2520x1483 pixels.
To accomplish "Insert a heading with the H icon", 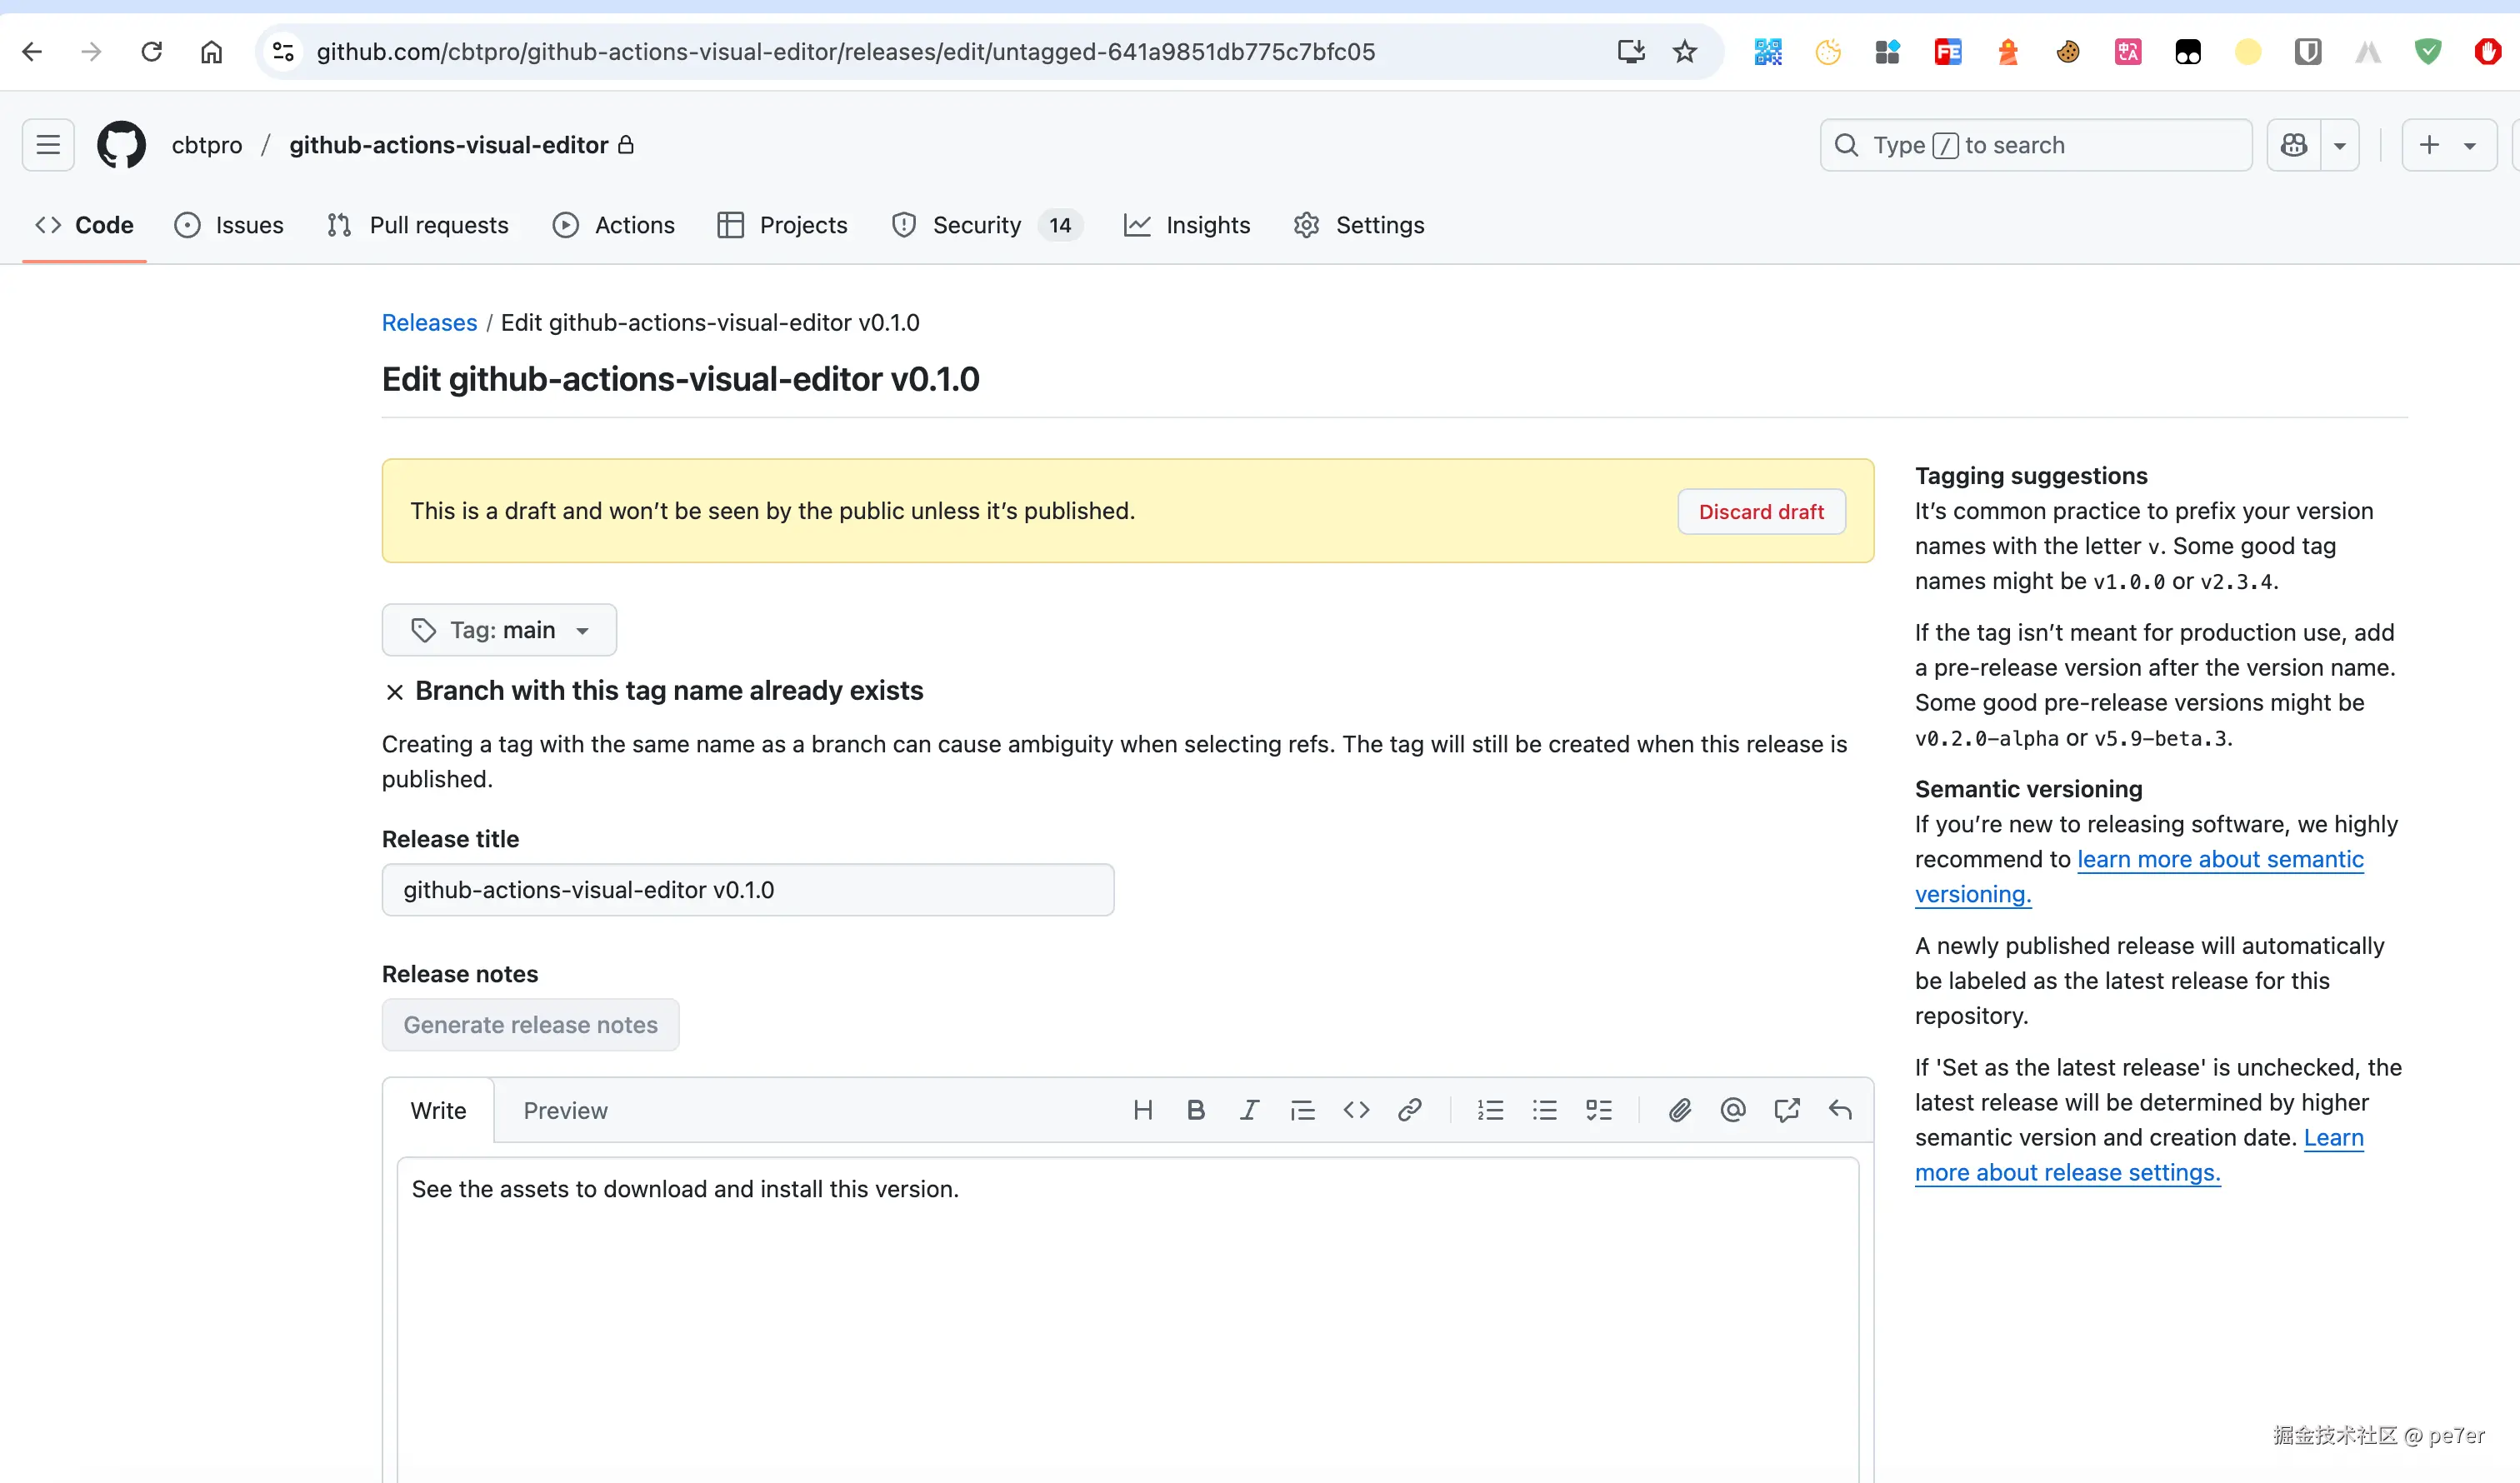I will pyautogui.click(x=1142, y=1110).
